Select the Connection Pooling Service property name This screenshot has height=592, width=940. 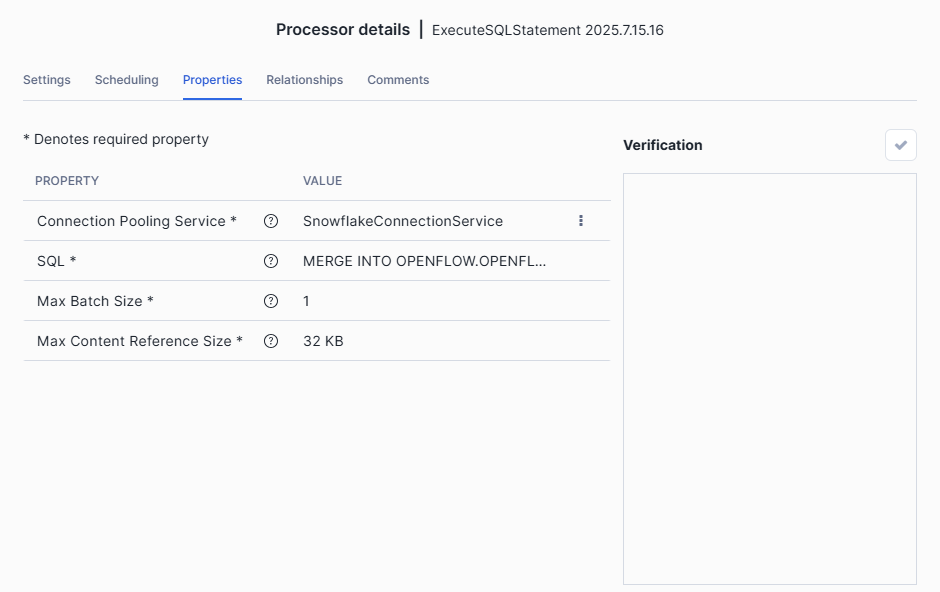click(x=136, y=221)
